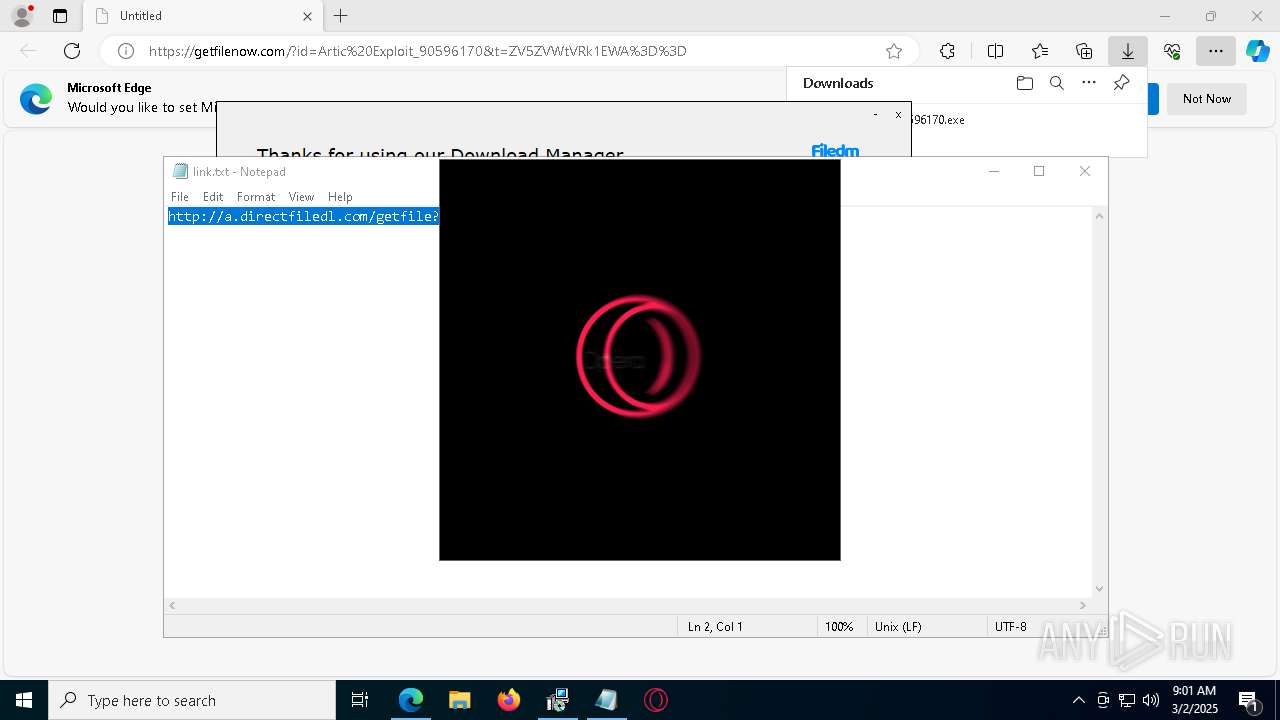Click the Opera logo splash image
Viewport: 1280px width, 720px height.
tap(638, 357)
